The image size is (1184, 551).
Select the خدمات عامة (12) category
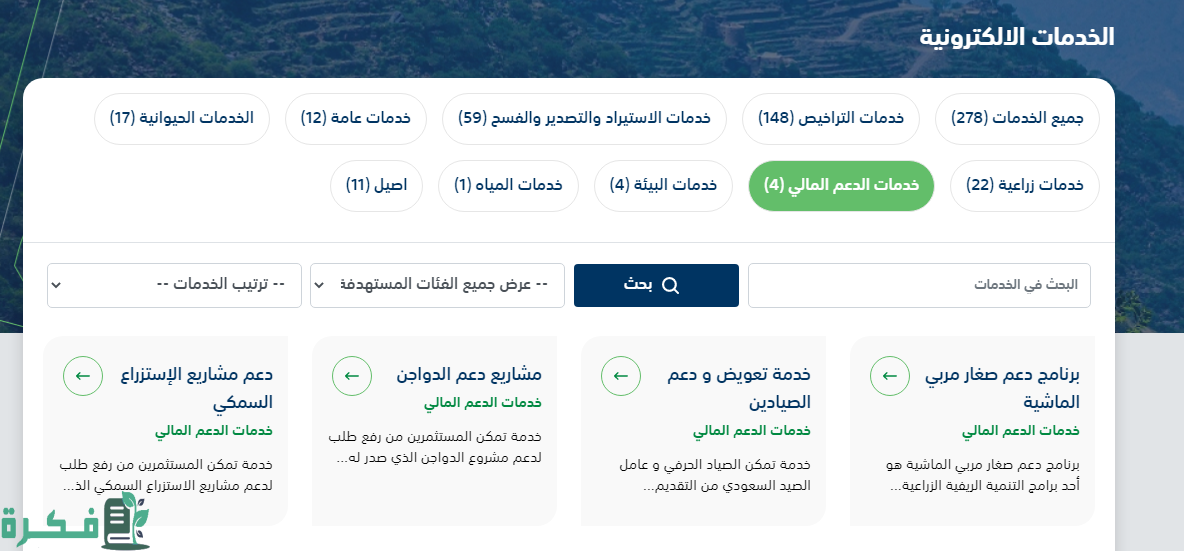click(x=356, y=119)
